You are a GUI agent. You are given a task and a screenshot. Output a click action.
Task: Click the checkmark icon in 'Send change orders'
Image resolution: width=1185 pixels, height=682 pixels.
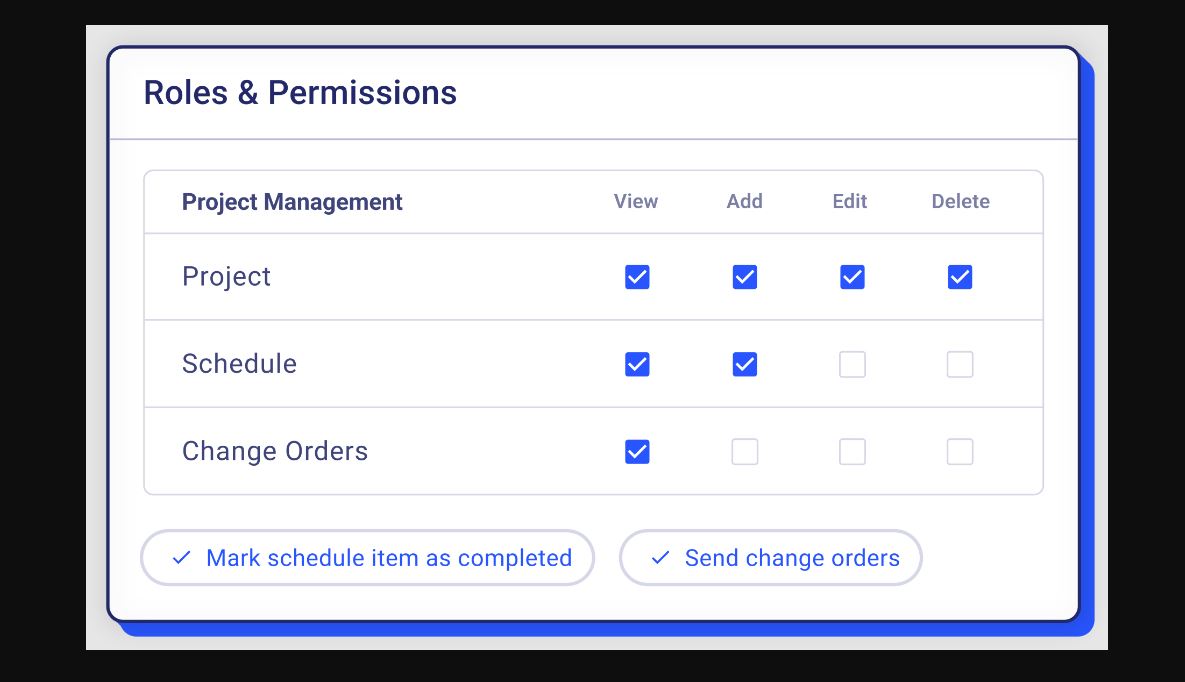[660, 558]
